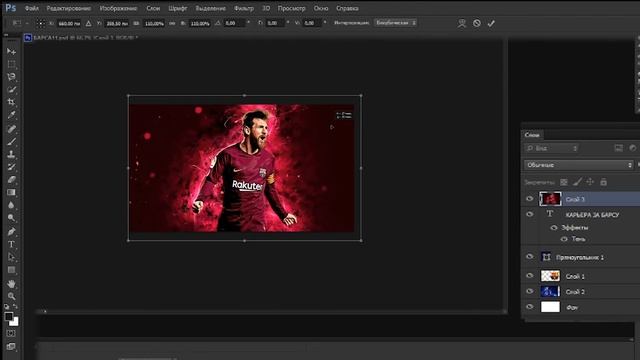This screenshot has width=640, height=360.
Task: Select the Слой 2 layer thumbnail
Action: tap(550, 291)
